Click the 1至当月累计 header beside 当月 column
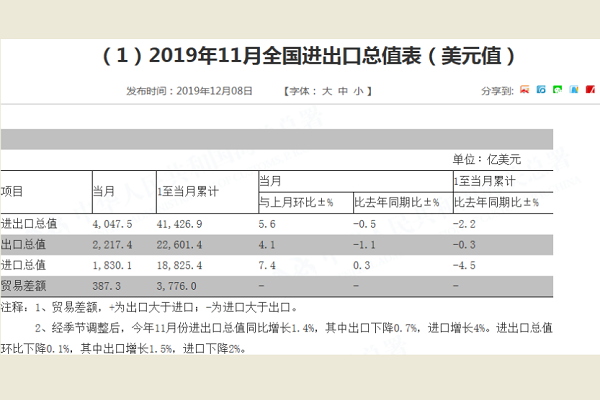The height and width of the screenshot is (400, 600). click(x=188, y=191)
